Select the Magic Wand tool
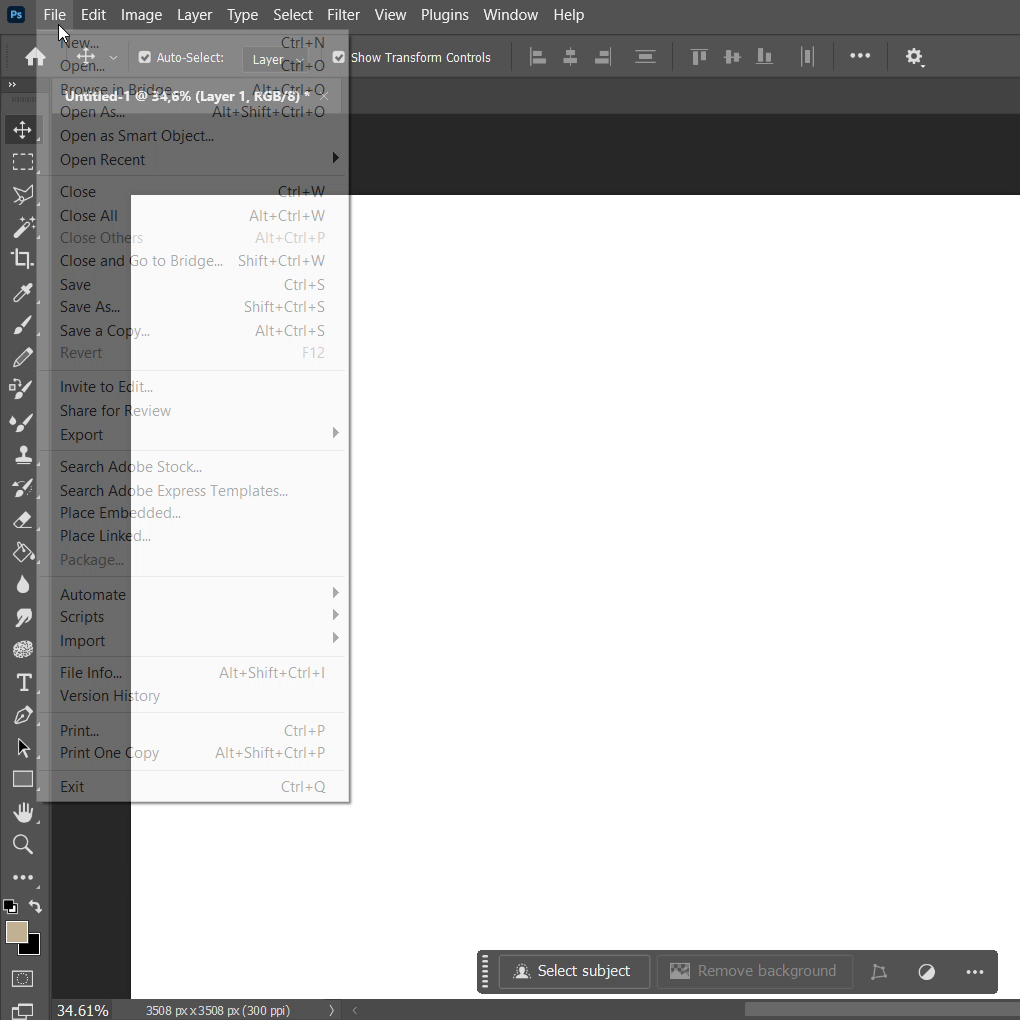This screenshot has width=1020, height=1020. point(23,226)
